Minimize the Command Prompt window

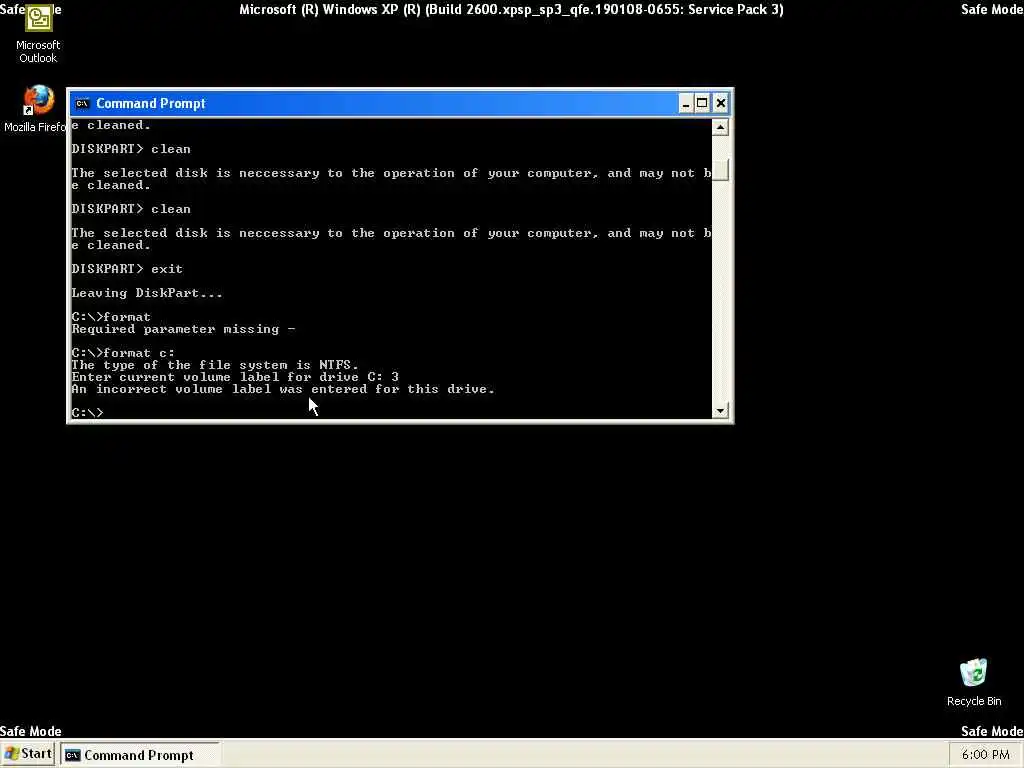pos(686,103)
